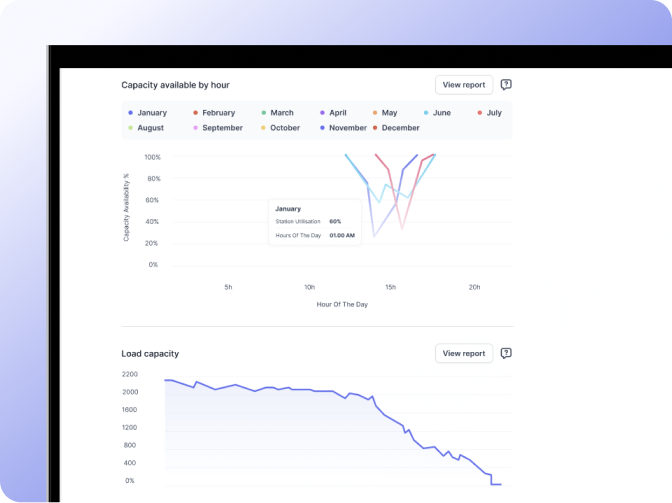The image size is (672, 503).
Task: Select October legend color dot
Action: pos(263,128)
